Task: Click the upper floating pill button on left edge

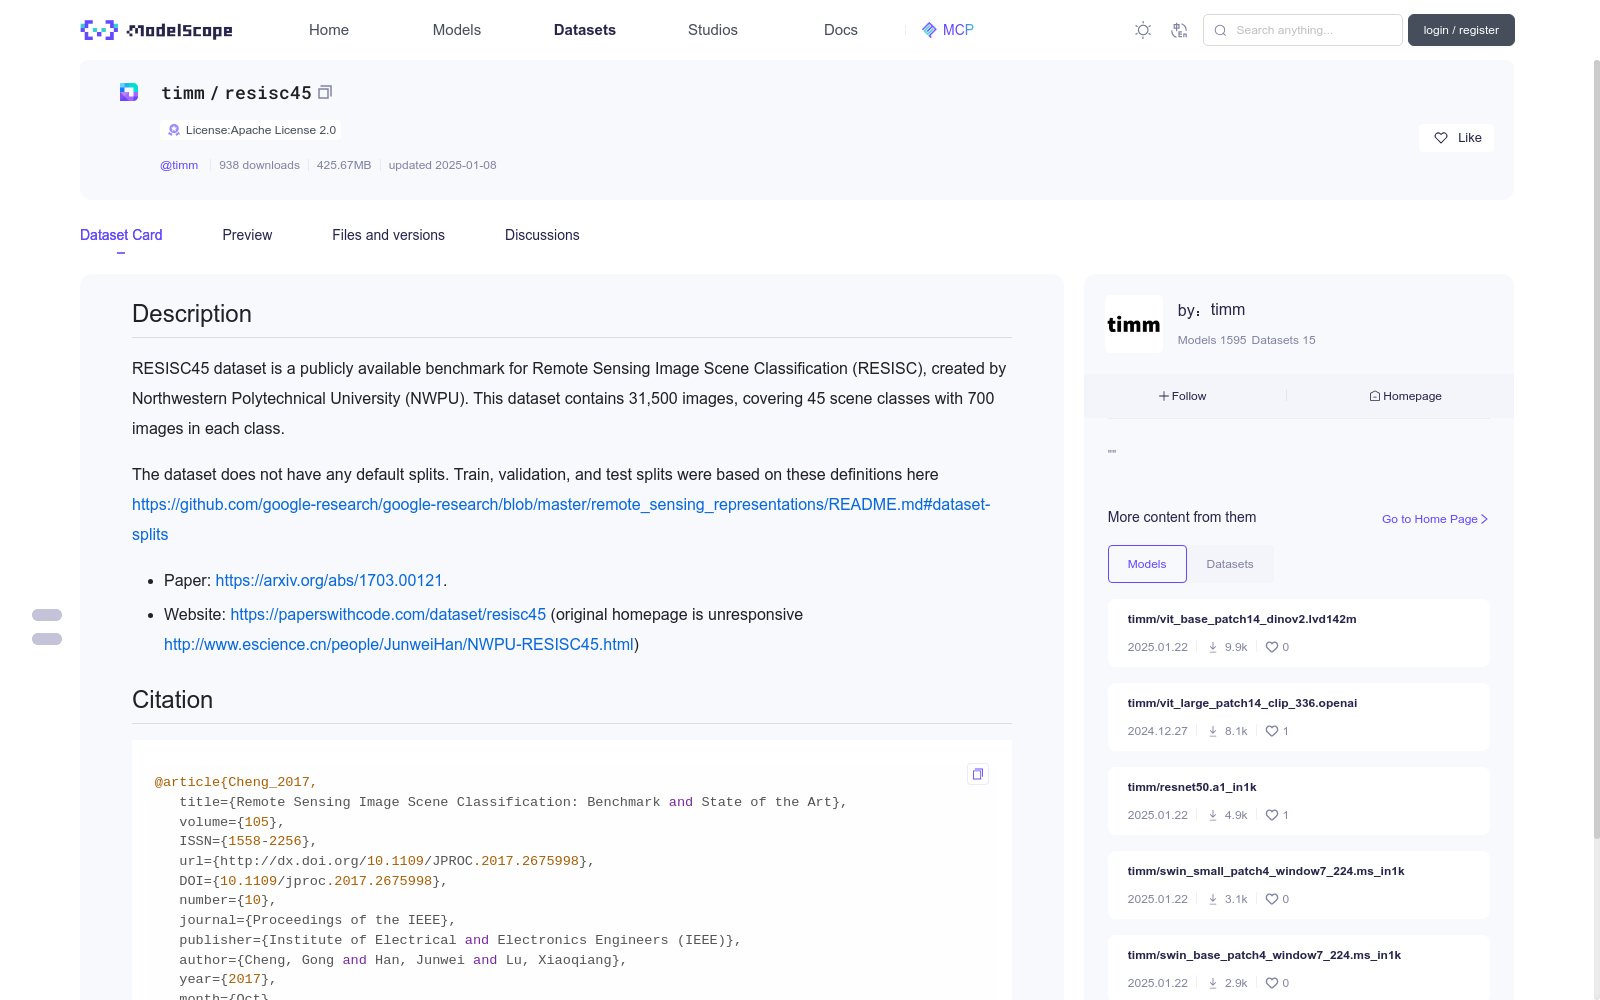Action: (47, 615)
